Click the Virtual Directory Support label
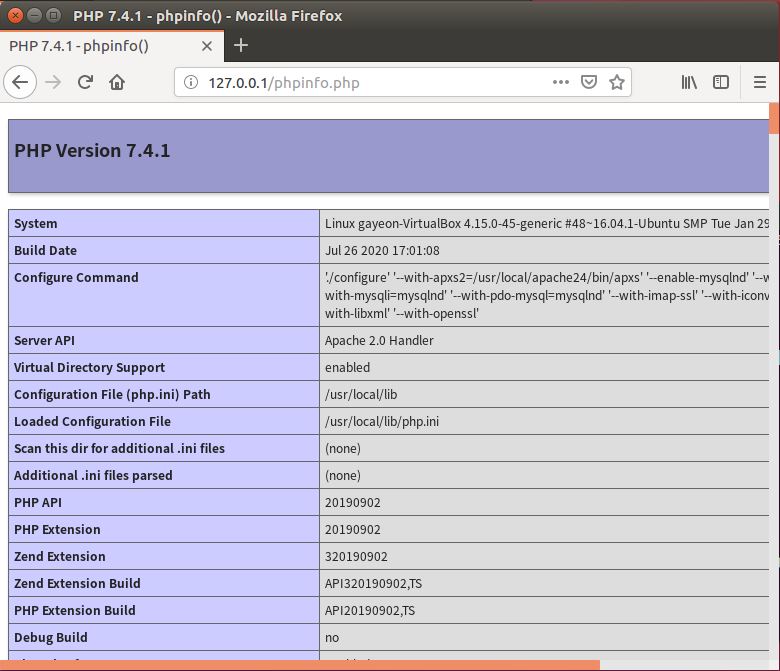 click(x=89, y=368)
